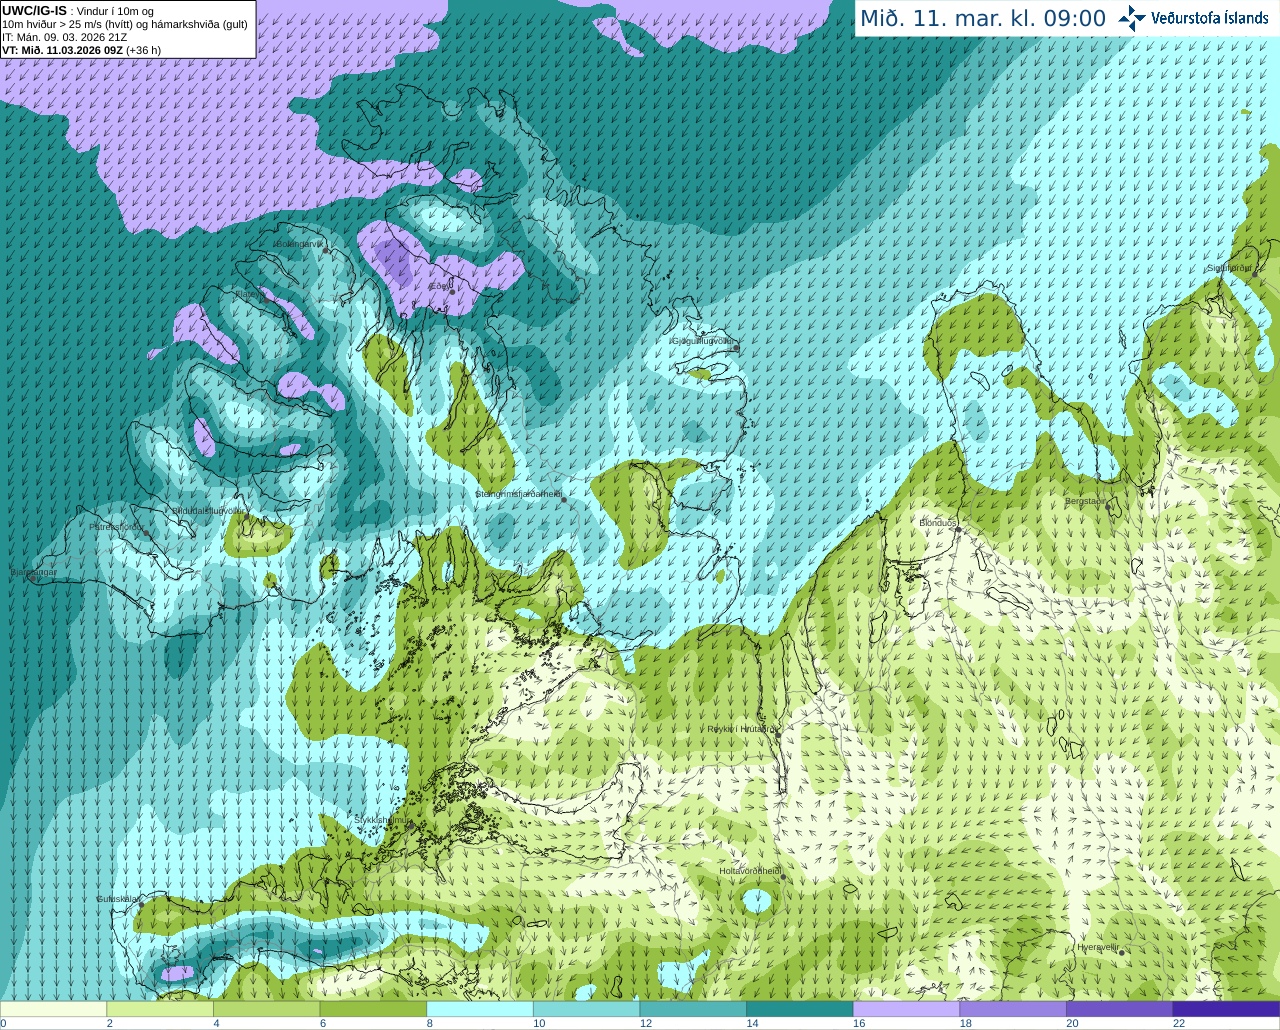Click the 6–8 m/s olive green legend swatch
This screenshot has width=1280, height=1030.
tap(373, 1009)
